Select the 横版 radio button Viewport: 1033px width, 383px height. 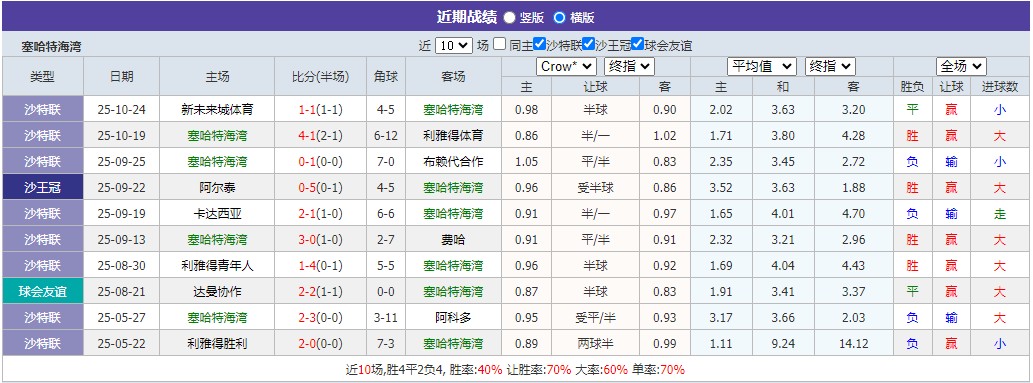559,18
